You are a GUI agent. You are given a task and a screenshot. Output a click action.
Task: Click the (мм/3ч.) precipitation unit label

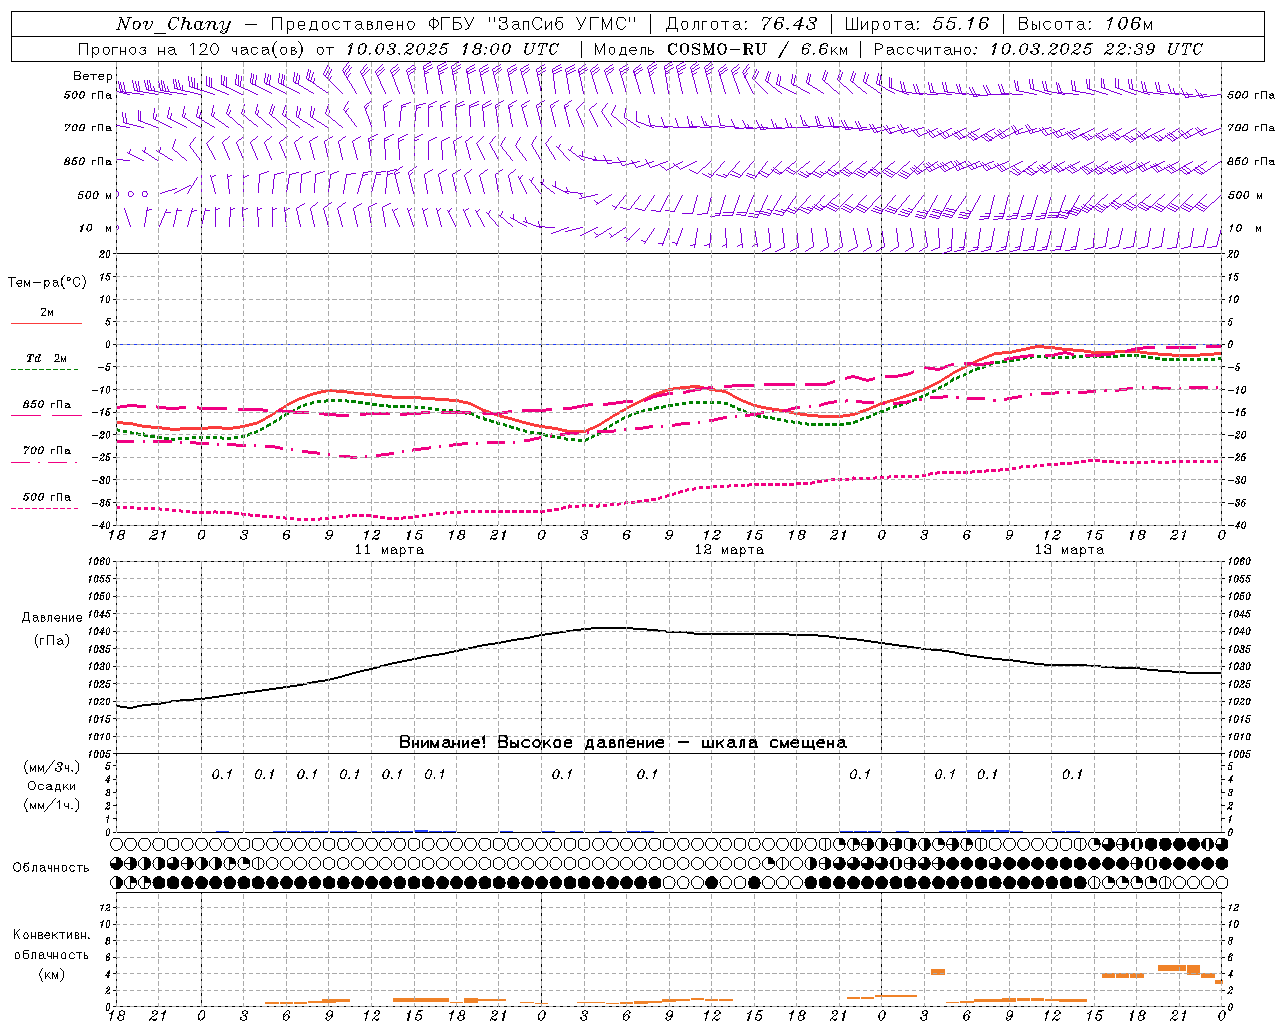[x=52, y=767]
